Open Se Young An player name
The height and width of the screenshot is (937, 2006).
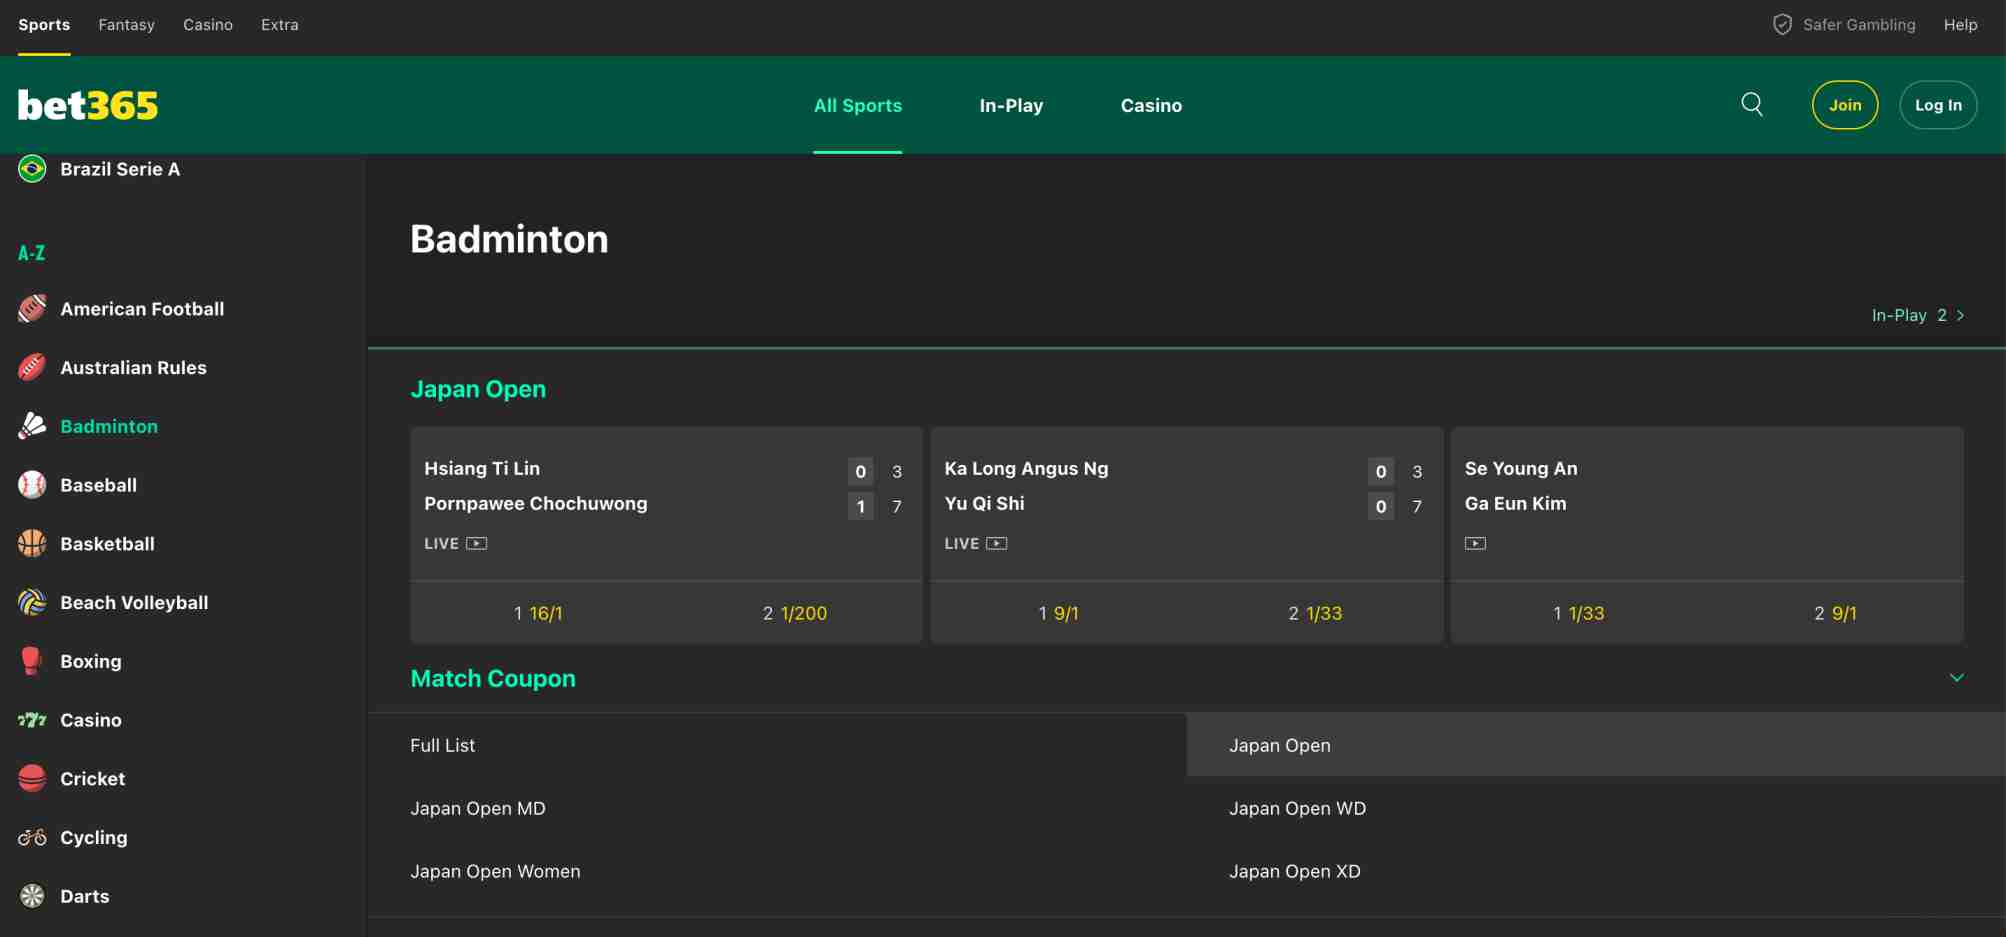pyautogui.click(x=1521, y=468)
